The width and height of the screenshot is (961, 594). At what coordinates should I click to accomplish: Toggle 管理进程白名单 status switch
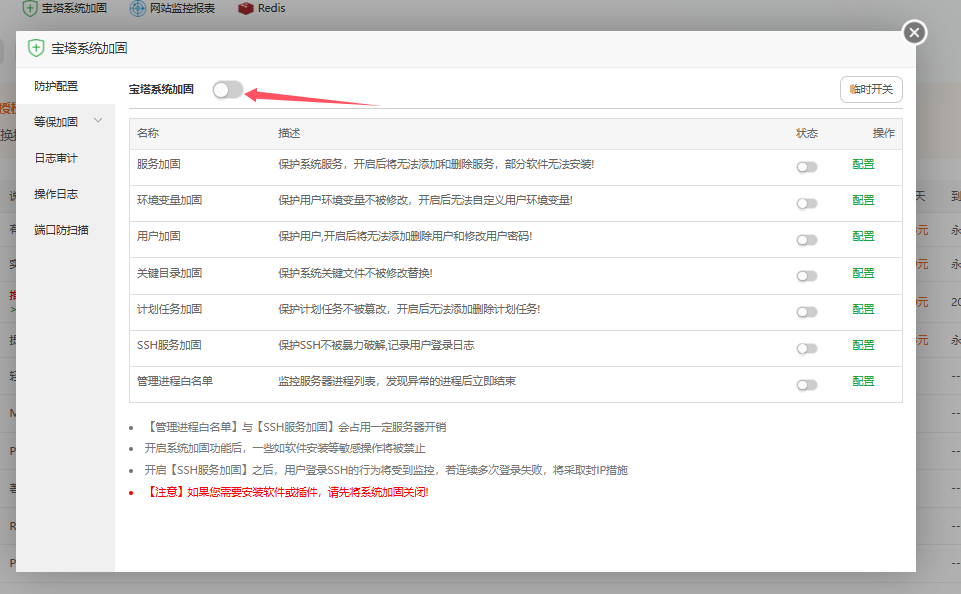tap(806, 385)
